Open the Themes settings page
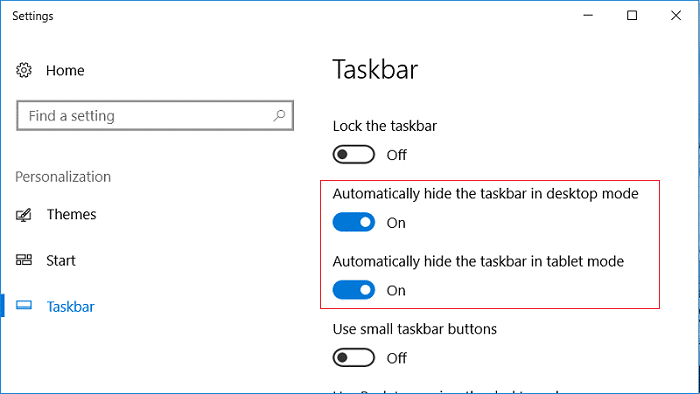This screenshot has height=394, width=700. [71, 215]
